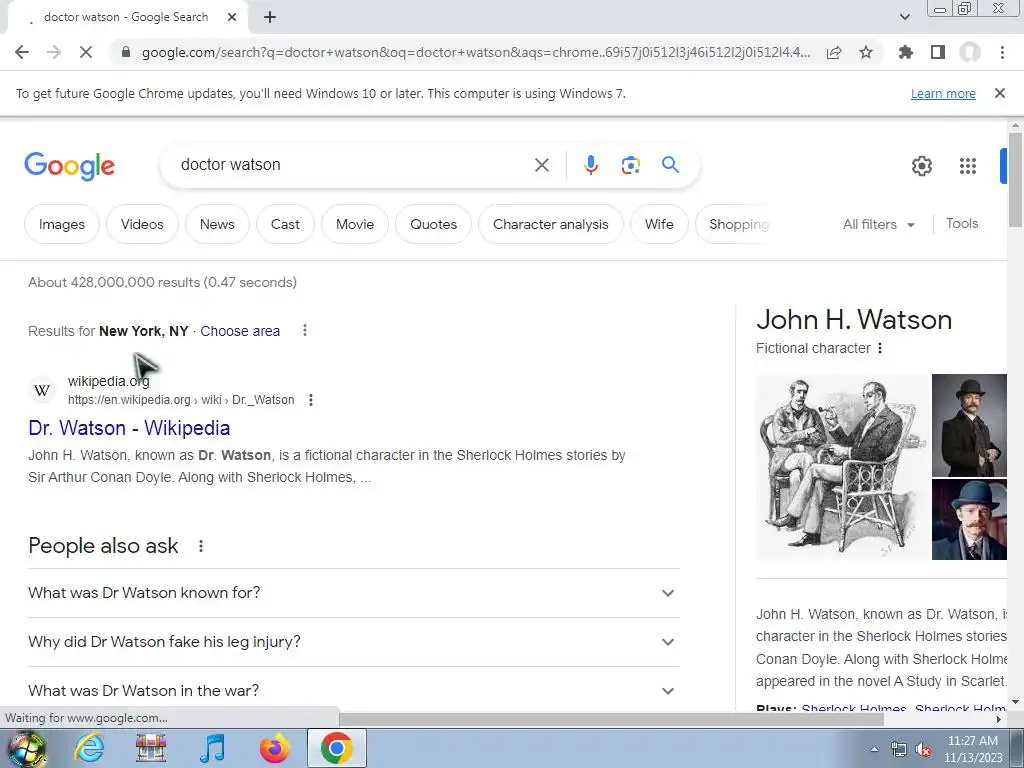Open the bottom Watson blue hat photo thumbnail

(969, 520)
